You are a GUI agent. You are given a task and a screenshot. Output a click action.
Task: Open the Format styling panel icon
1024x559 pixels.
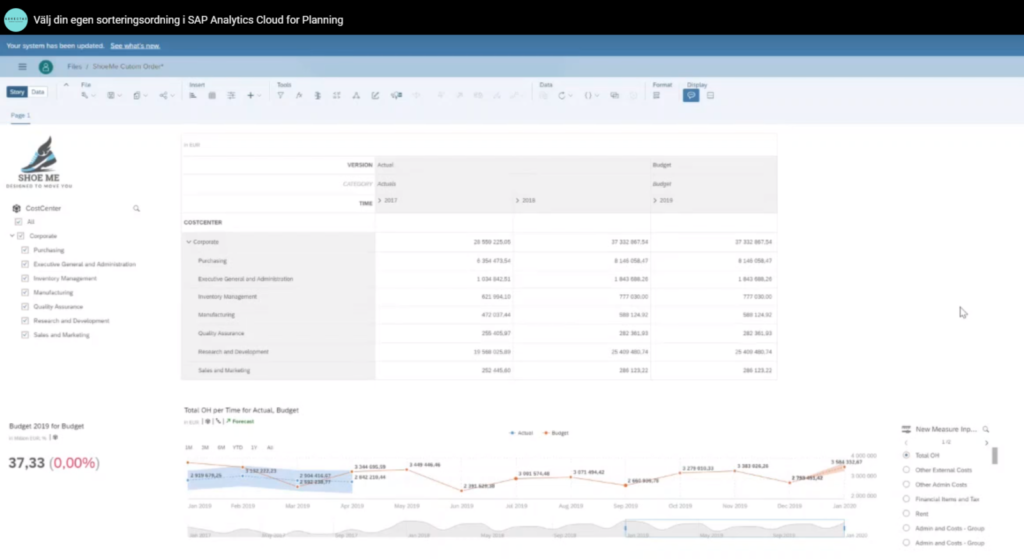[656, 95]
